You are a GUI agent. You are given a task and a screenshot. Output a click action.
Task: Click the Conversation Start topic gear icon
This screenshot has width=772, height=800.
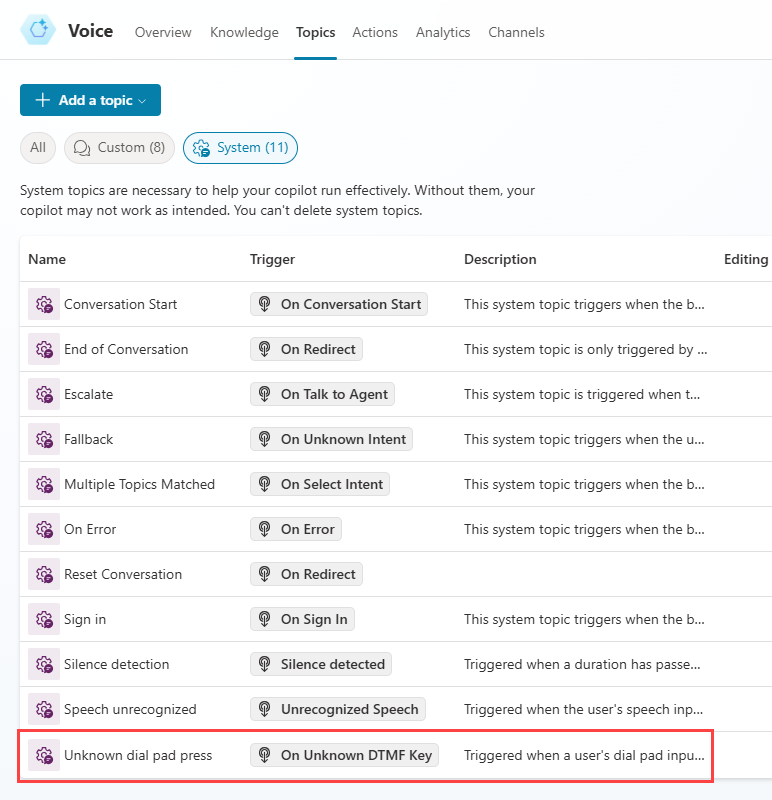(44, 304)
